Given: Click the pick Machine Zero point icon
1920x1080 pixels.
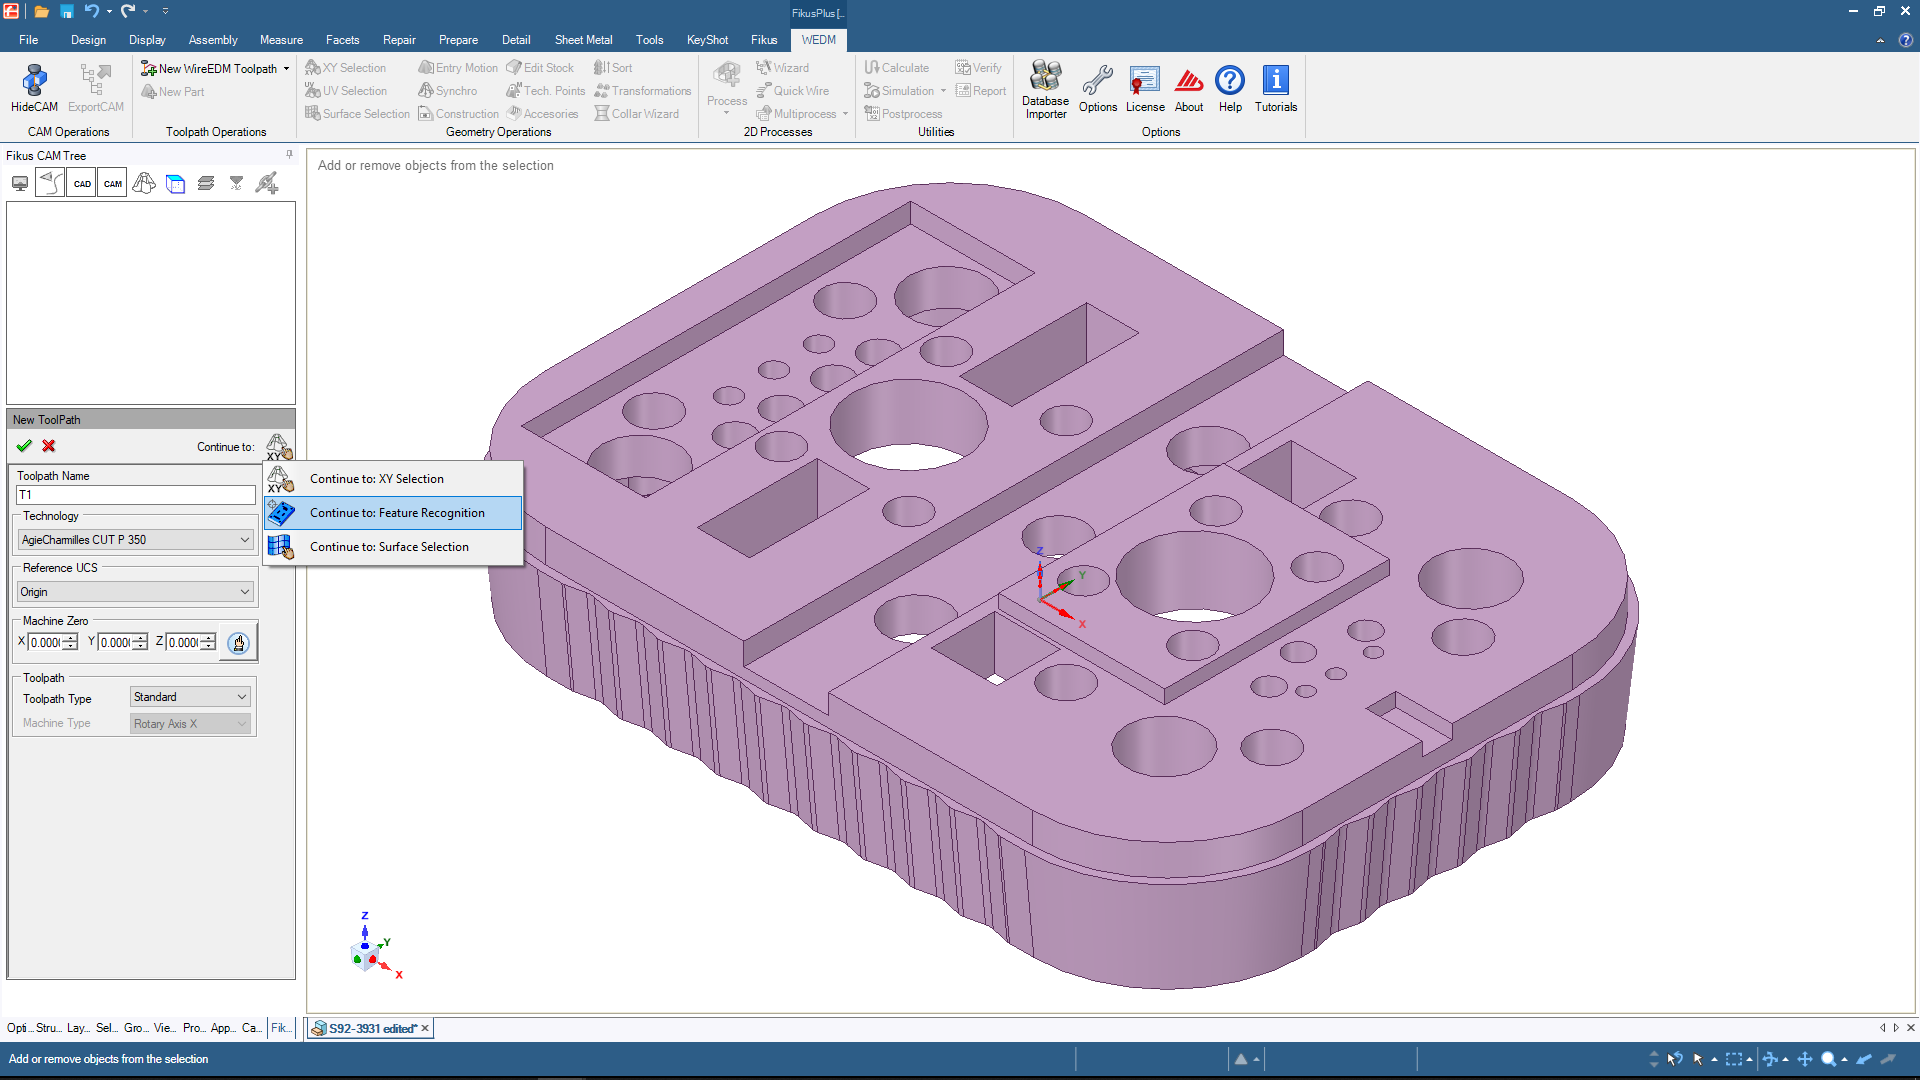Looking at the screenshot, I should click(238, 643).
